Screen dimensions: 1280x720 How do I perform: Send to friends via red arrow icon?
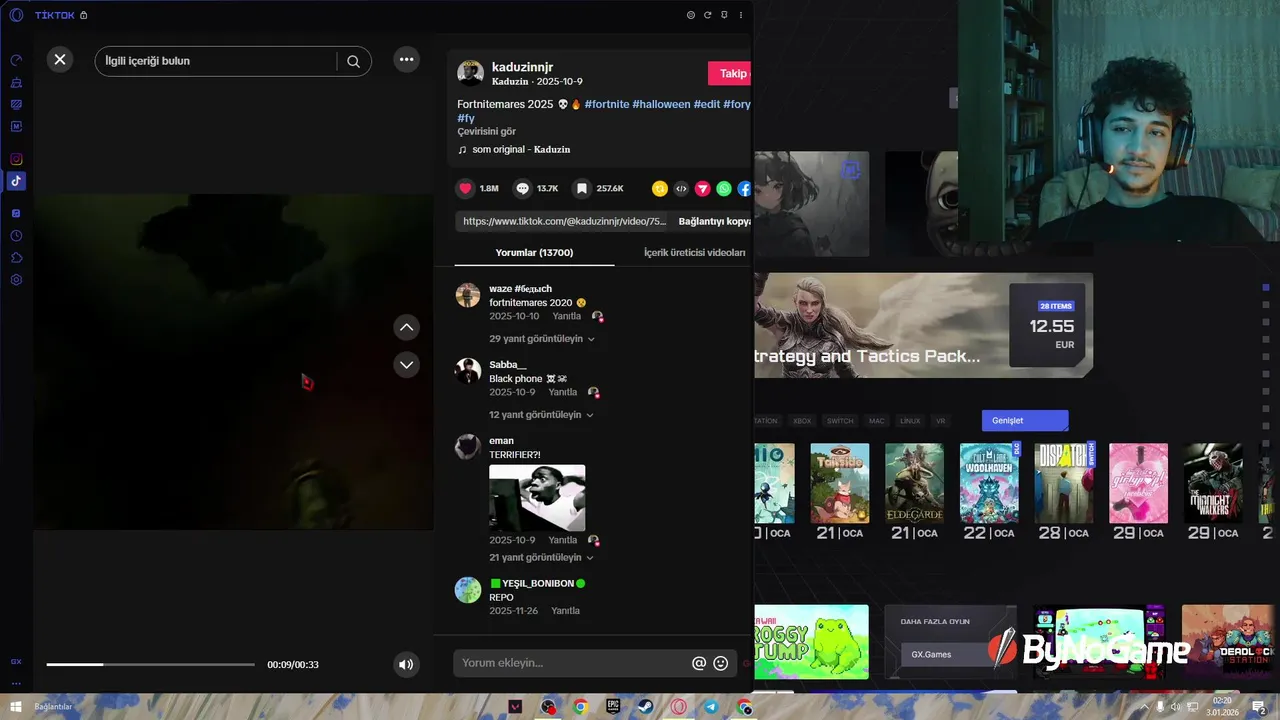(703, 188)
